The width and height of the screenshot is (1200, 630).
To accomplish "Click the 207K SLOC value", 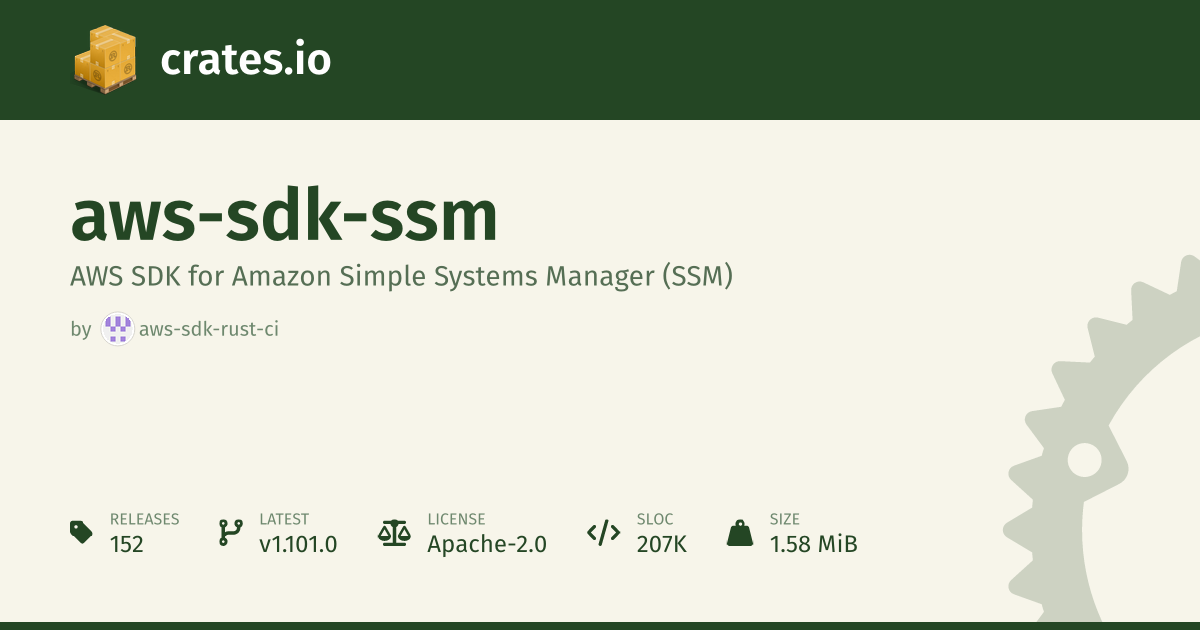I will 661,544.
